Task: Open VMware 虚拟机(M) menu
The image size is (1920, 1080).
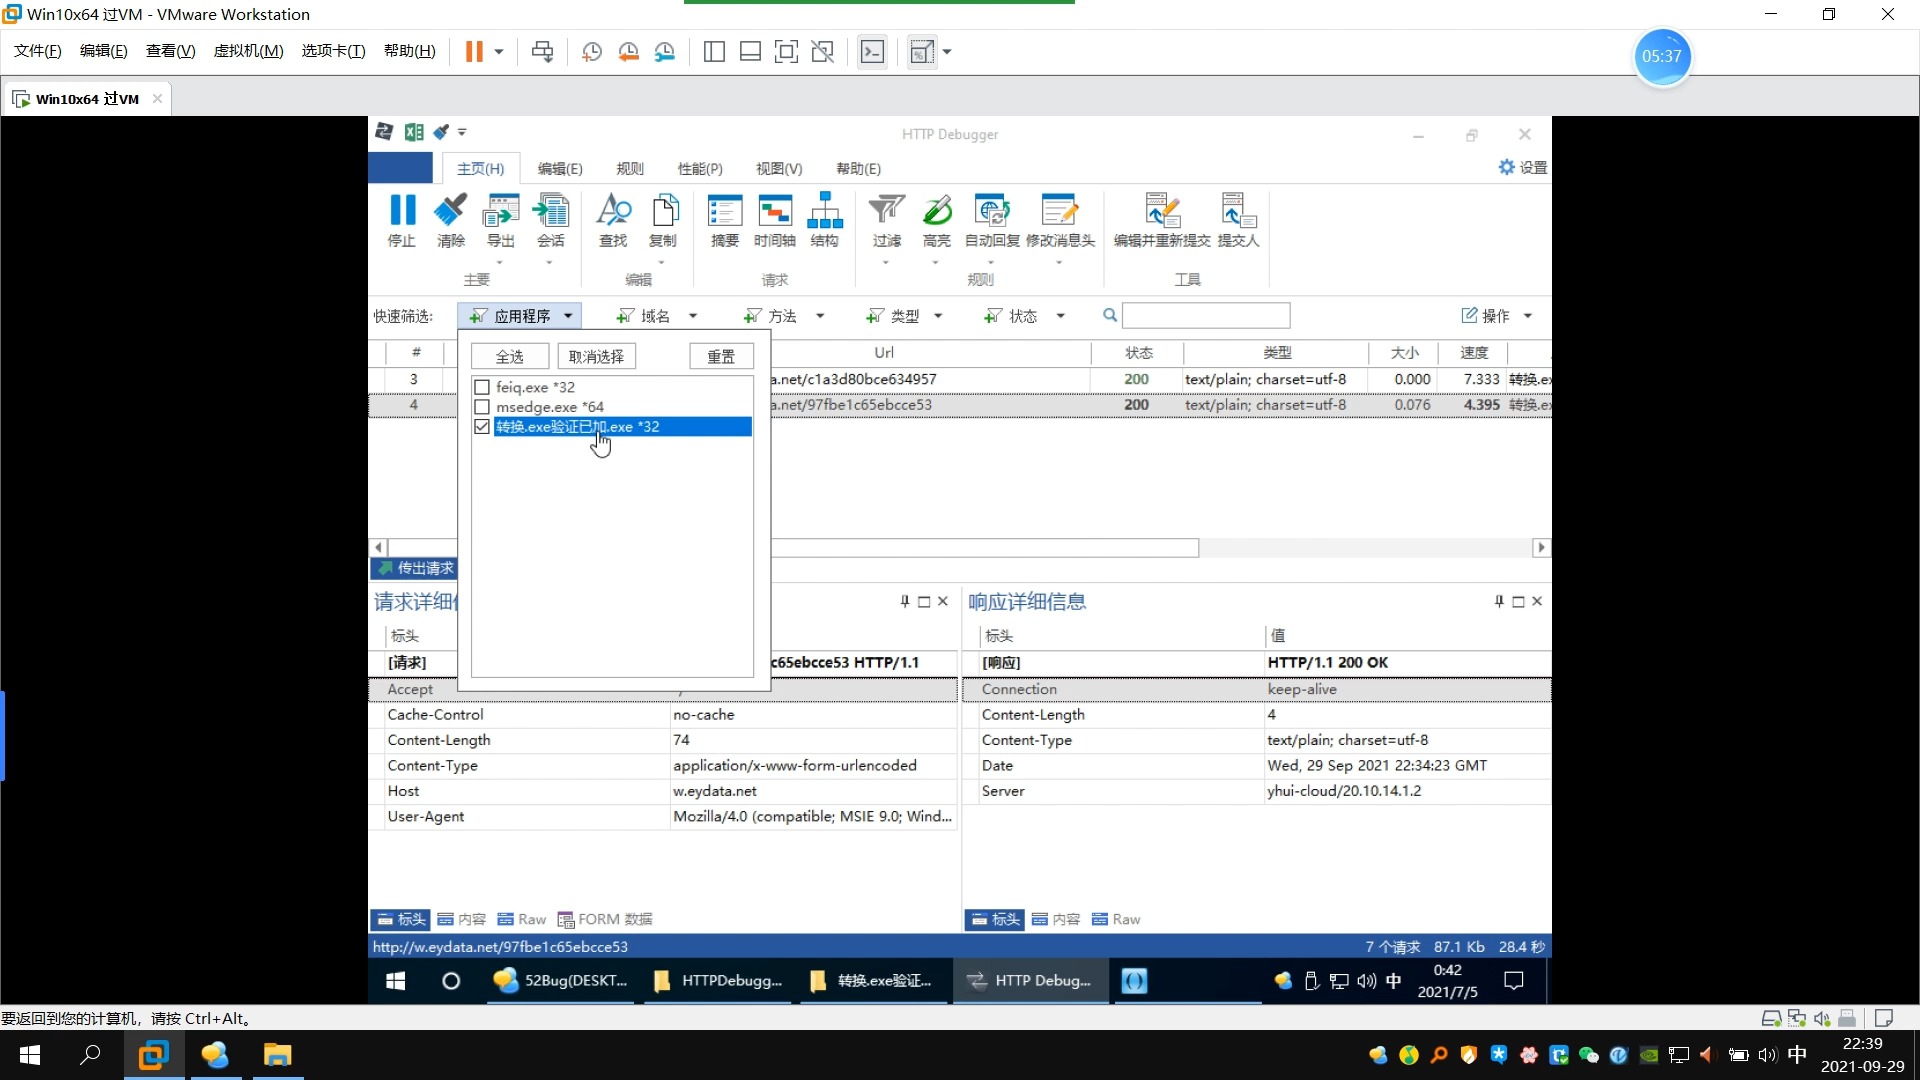Action: 249,51
